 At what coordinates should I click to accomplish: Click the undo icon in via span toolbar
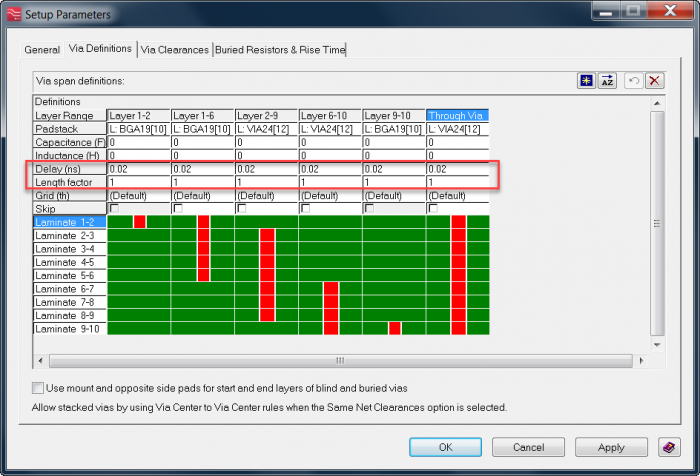633,81
